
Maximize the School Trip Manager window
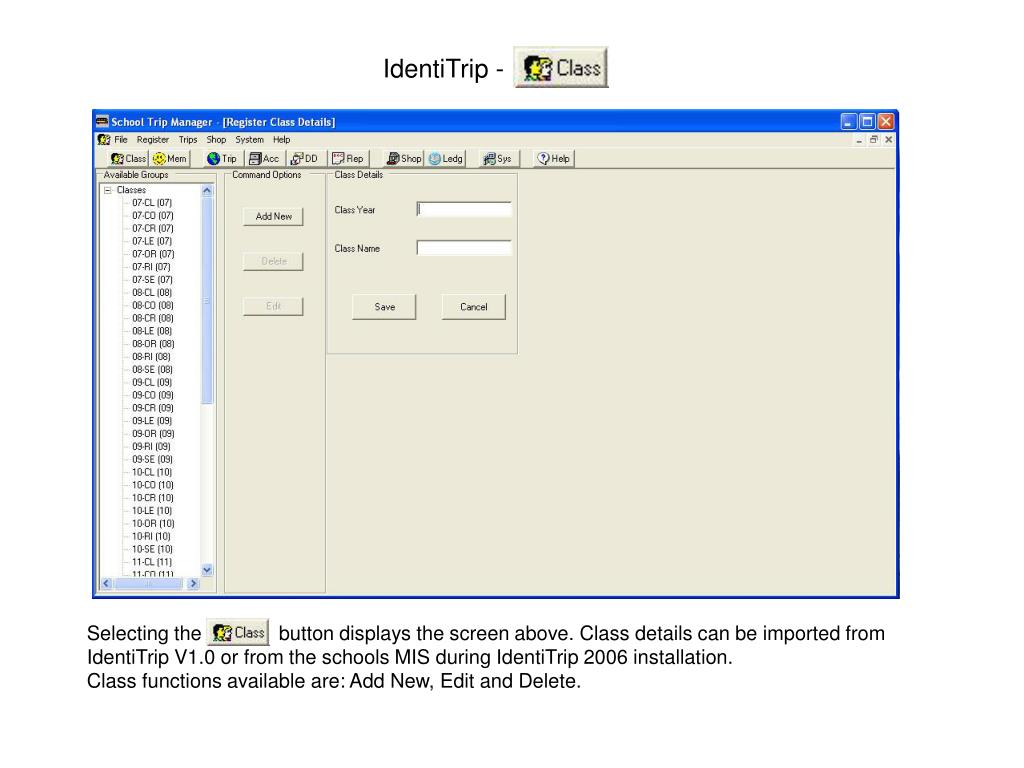pyautogui.click(x=867, y=121)
